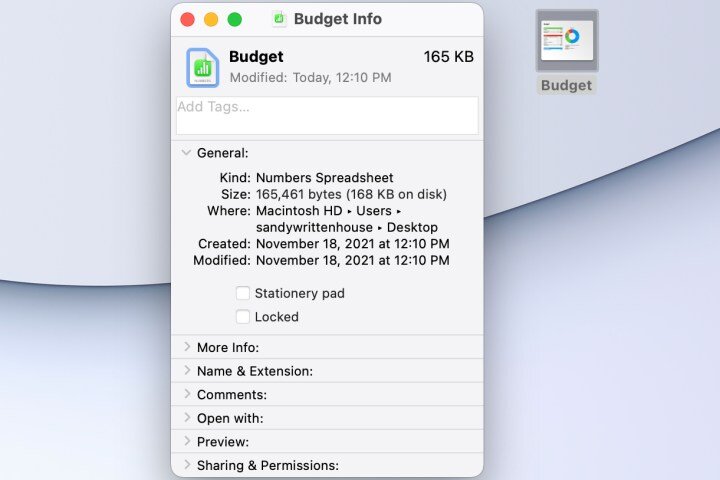Expand the Name & Extension section

(x=187, y=370)
